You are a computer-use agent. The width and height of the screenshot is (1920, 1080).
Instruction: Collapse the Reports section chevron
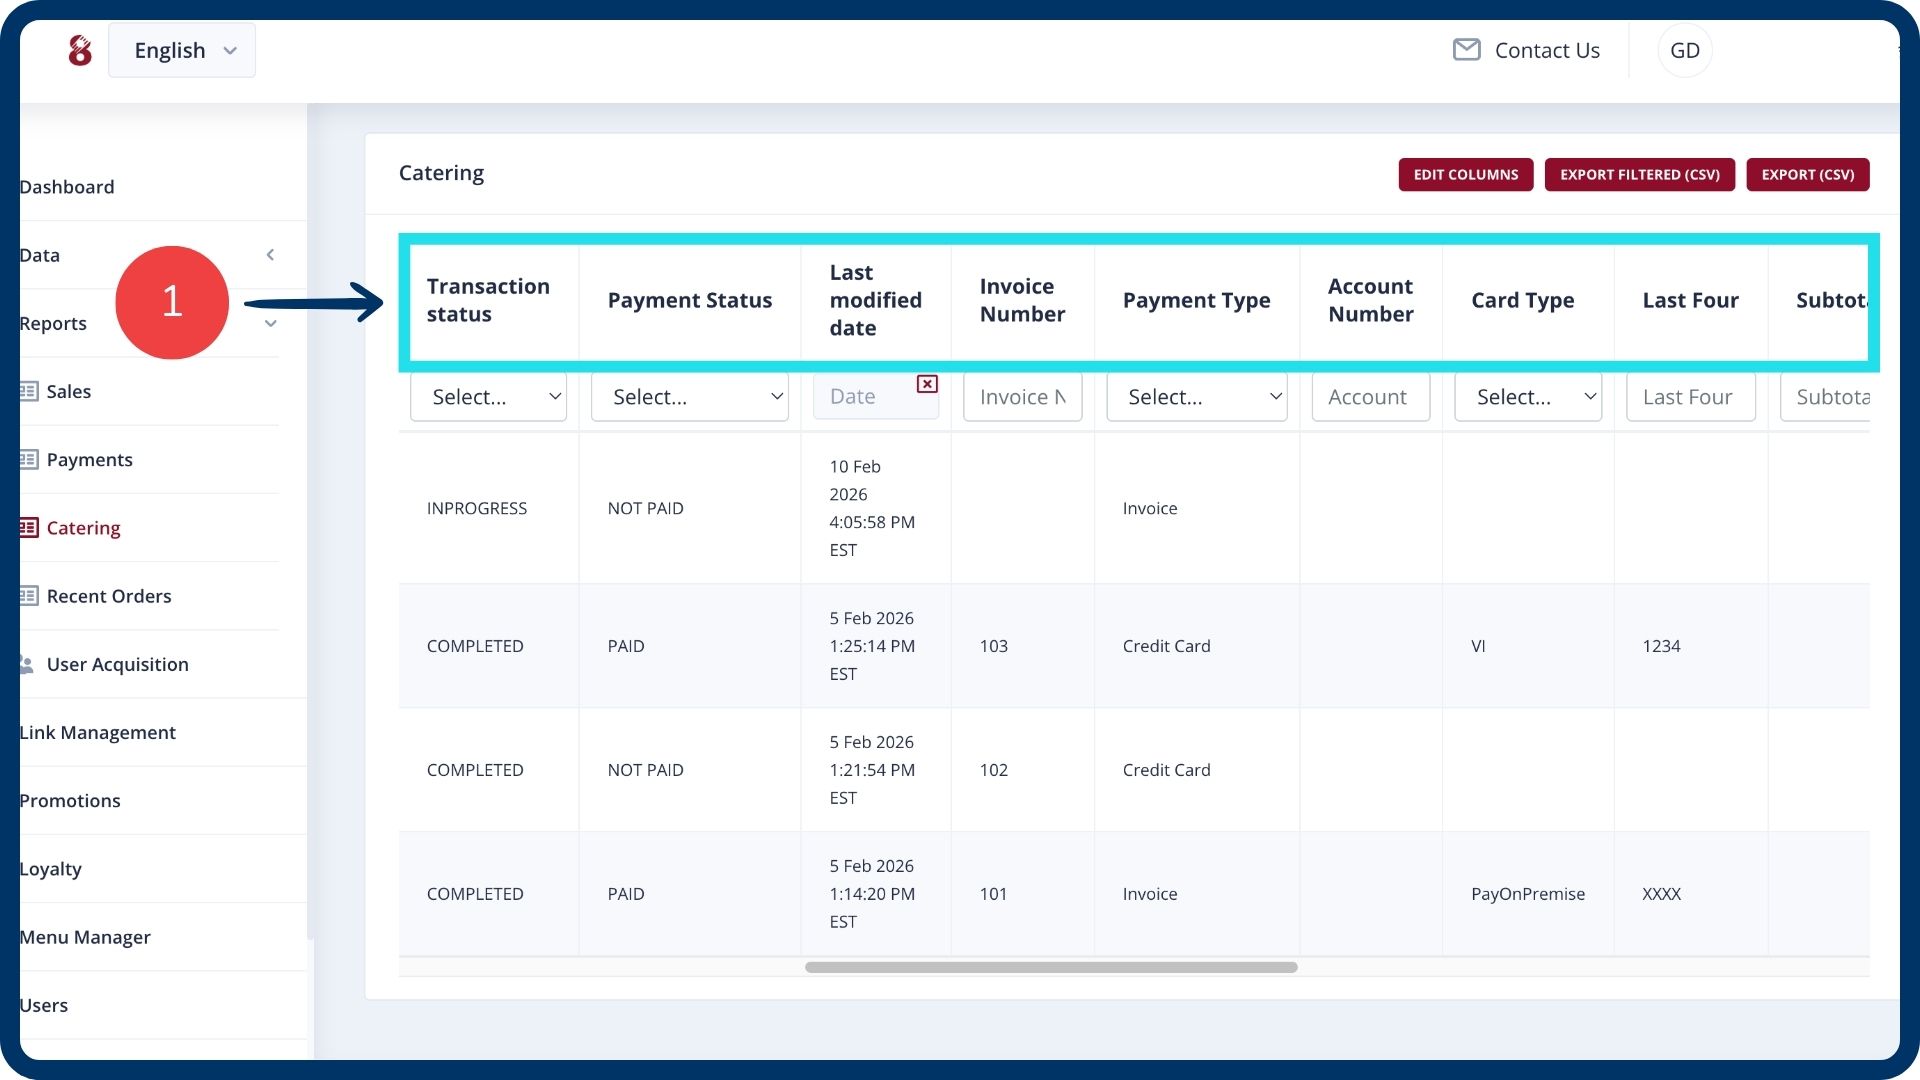click(x=270, y=323)
